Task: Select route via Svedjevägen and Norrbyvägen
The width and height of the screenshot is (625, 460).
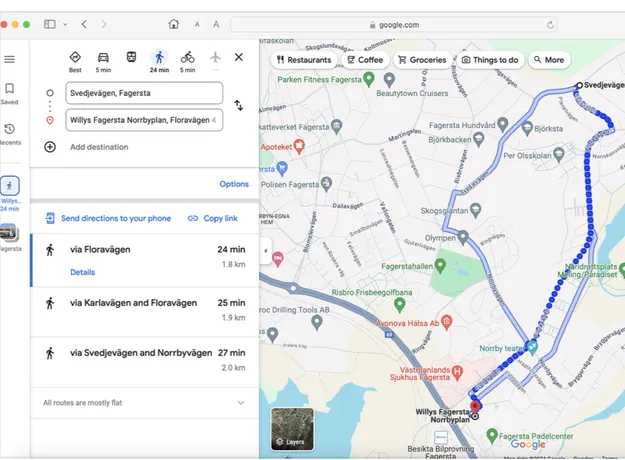Action: coord(145,361)
